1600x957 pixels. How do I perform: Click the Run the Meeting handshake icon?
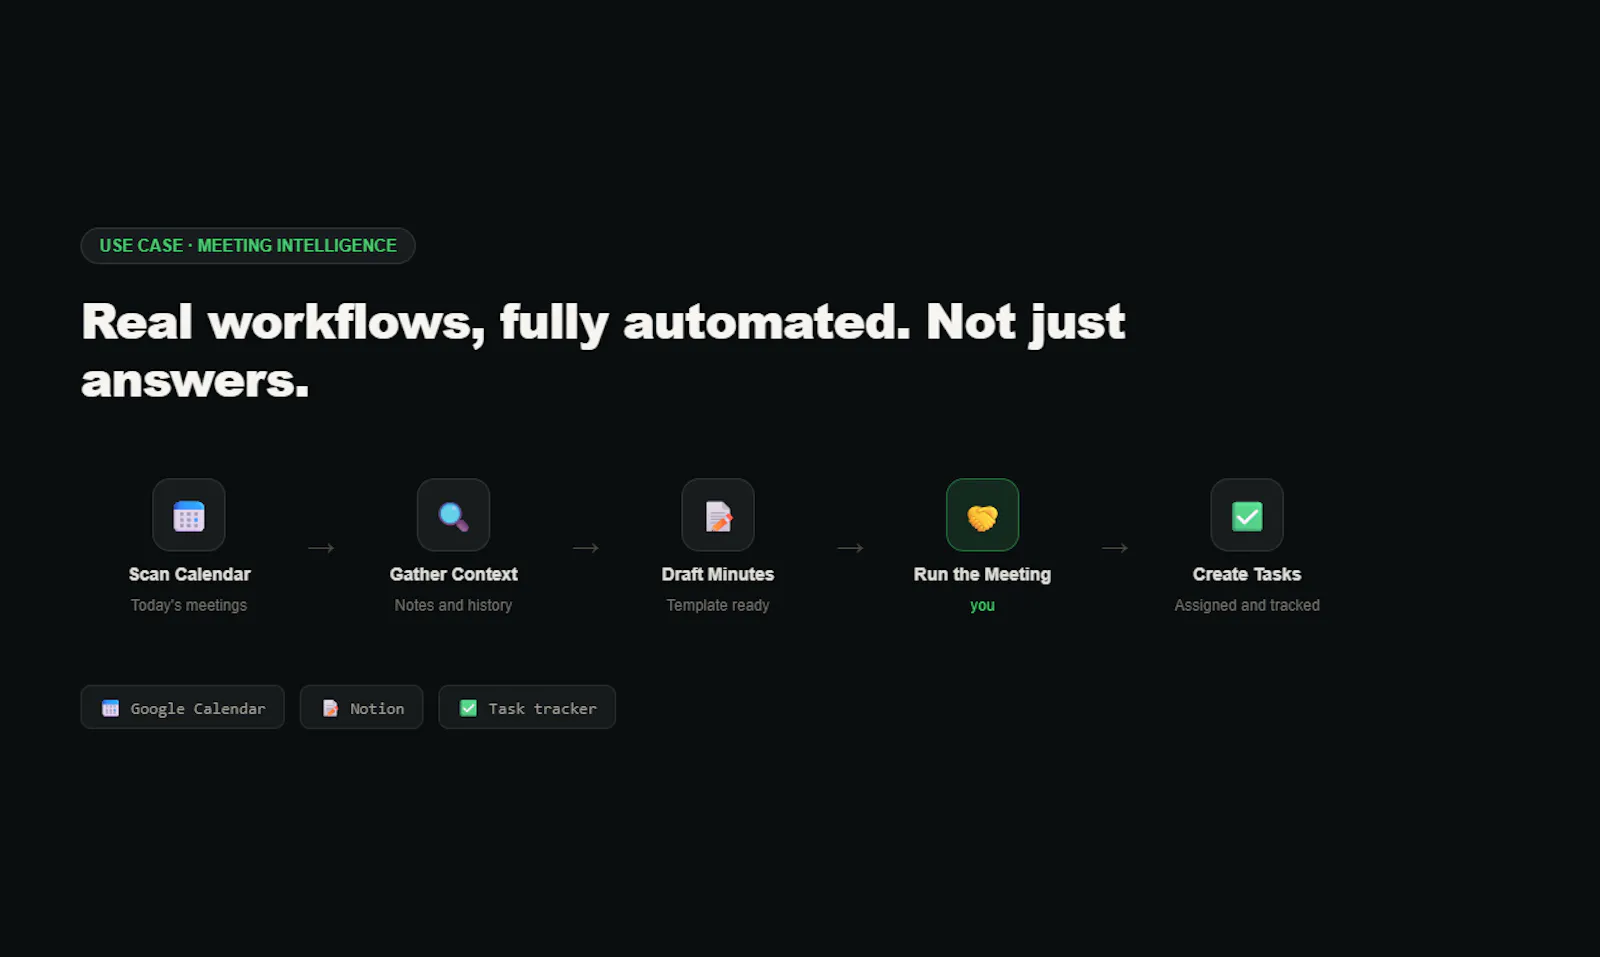(982, 517)
